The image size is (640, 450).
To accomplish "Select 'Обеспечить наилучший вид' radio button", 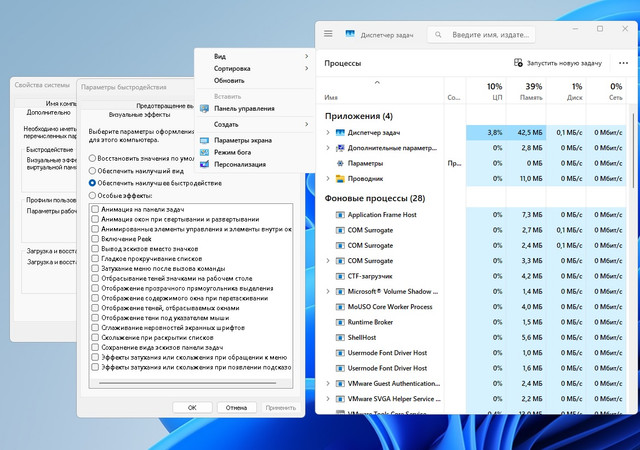I will pyautogui.click(x=92, y=171).
